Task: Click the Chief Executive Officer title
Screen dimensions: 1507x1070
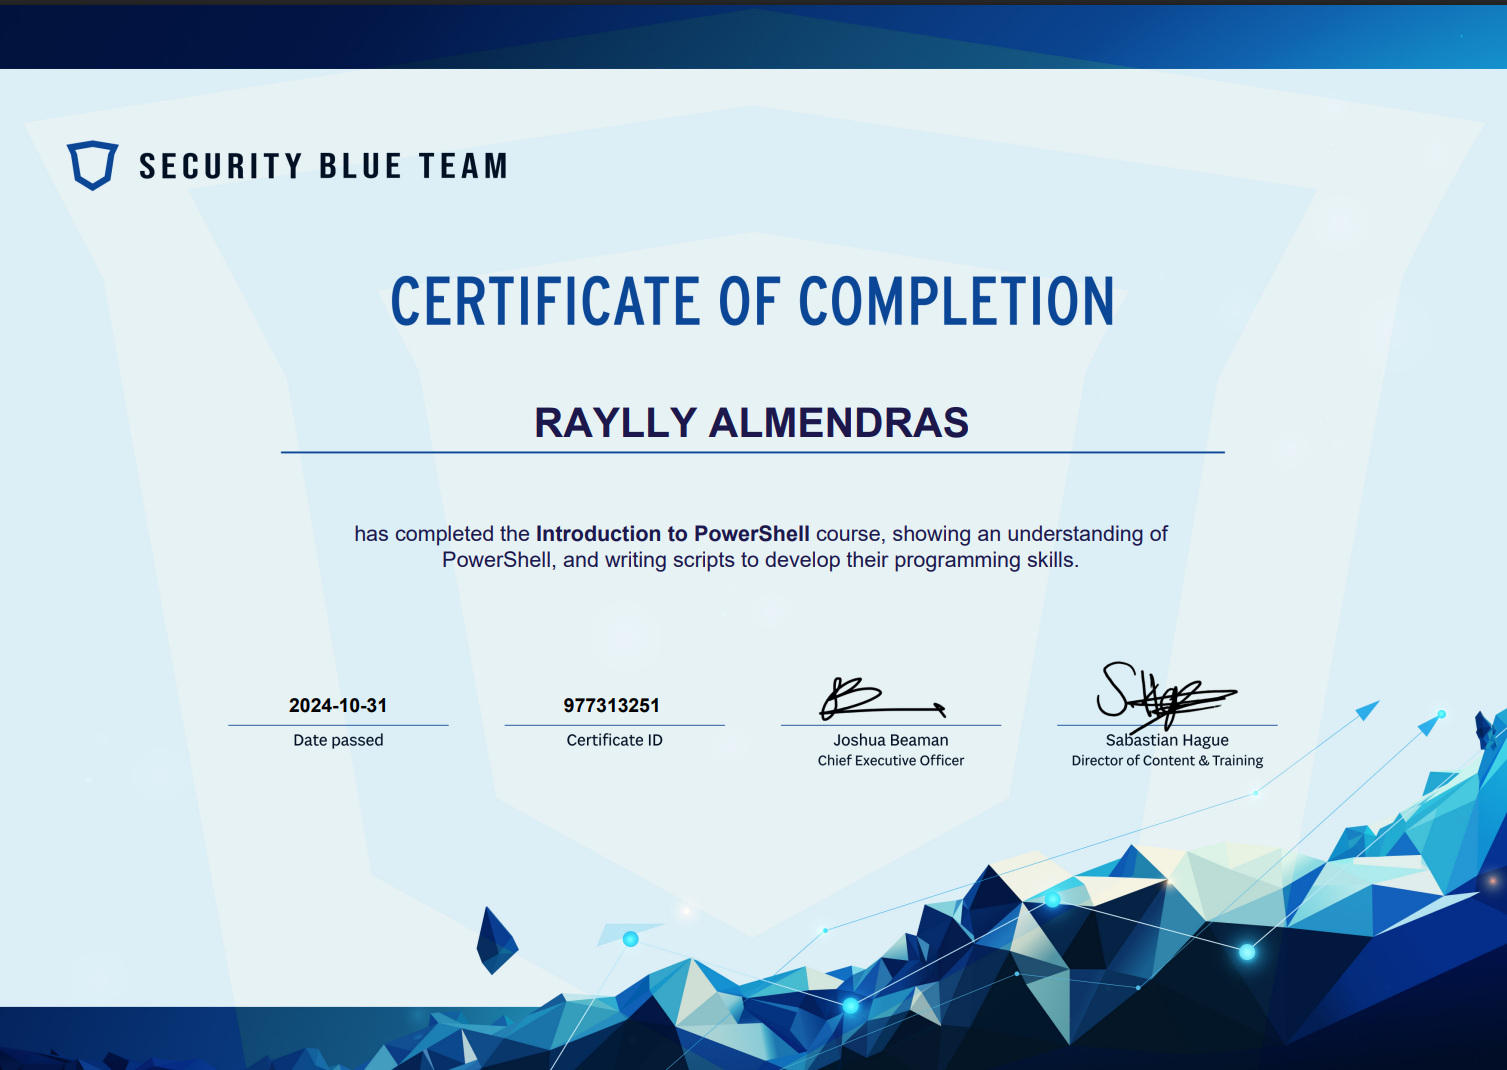Action: pyautogui.click(x=891, y=761)
